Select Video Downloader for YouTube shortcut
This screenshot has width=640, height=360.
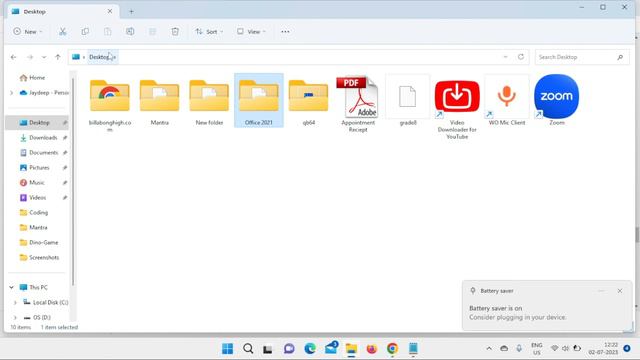click(x=457, y=107)
